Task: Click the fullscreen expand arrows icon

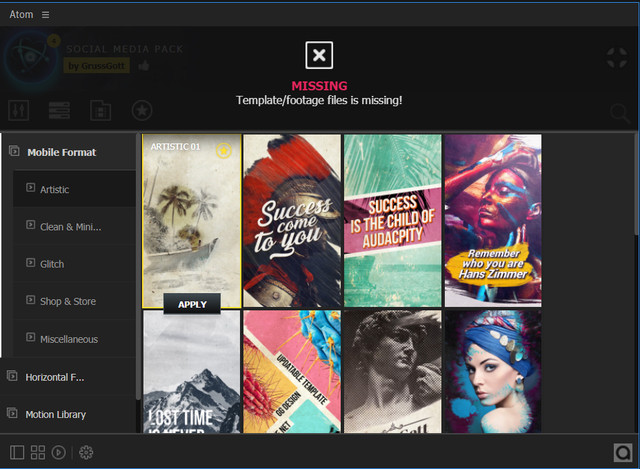Action: point(617,58)
